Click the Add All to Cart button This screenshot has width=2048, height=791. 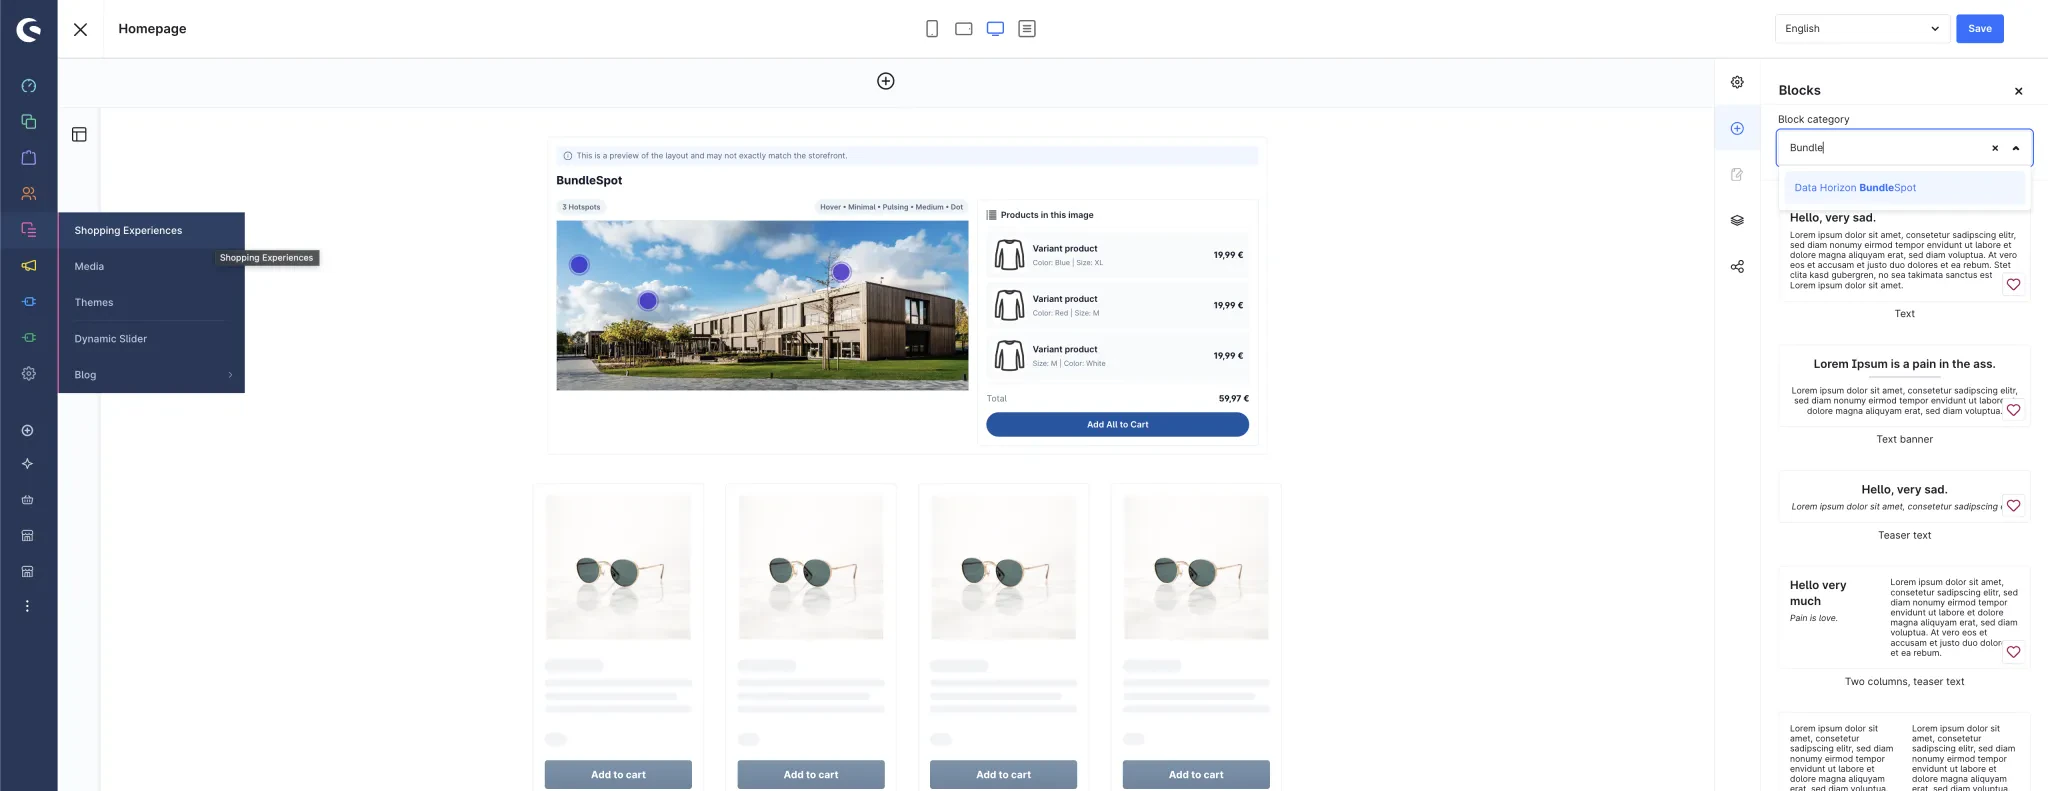tap(1117, 425)
